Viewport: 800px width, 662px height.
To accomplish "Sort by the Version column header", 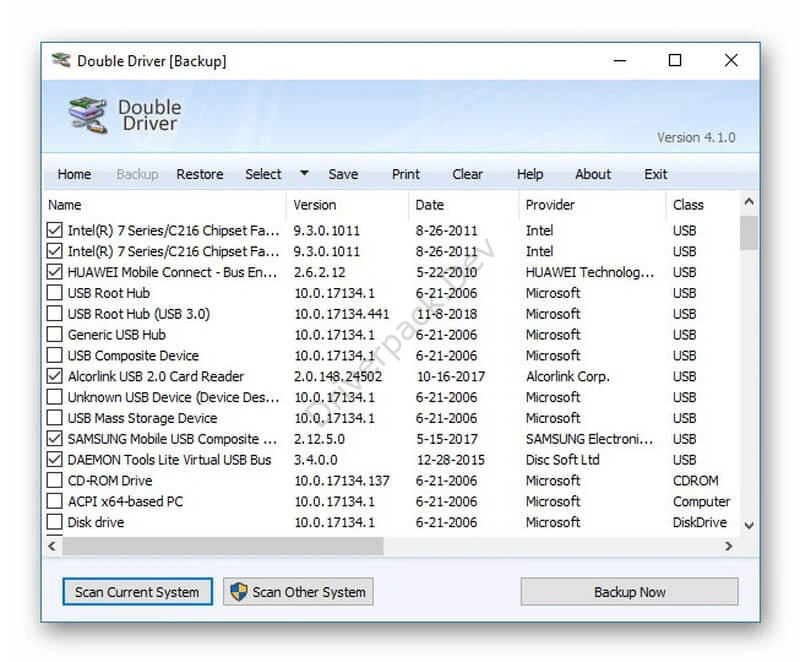I will (347, 205).
